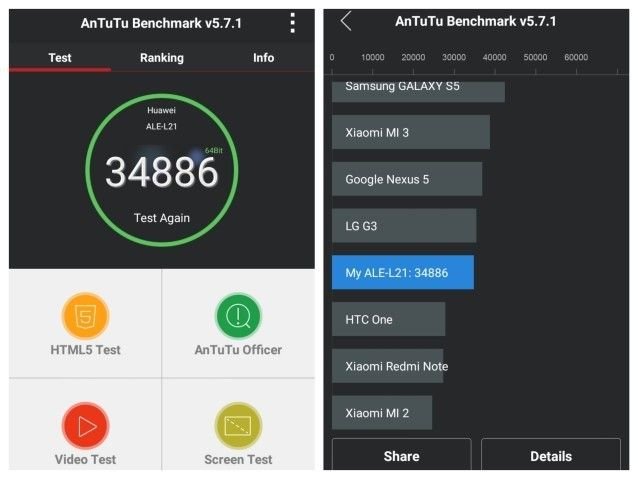This screenshot has height=479, width=638.
Task: Click the Share button
Action: (x=402, y=456)
